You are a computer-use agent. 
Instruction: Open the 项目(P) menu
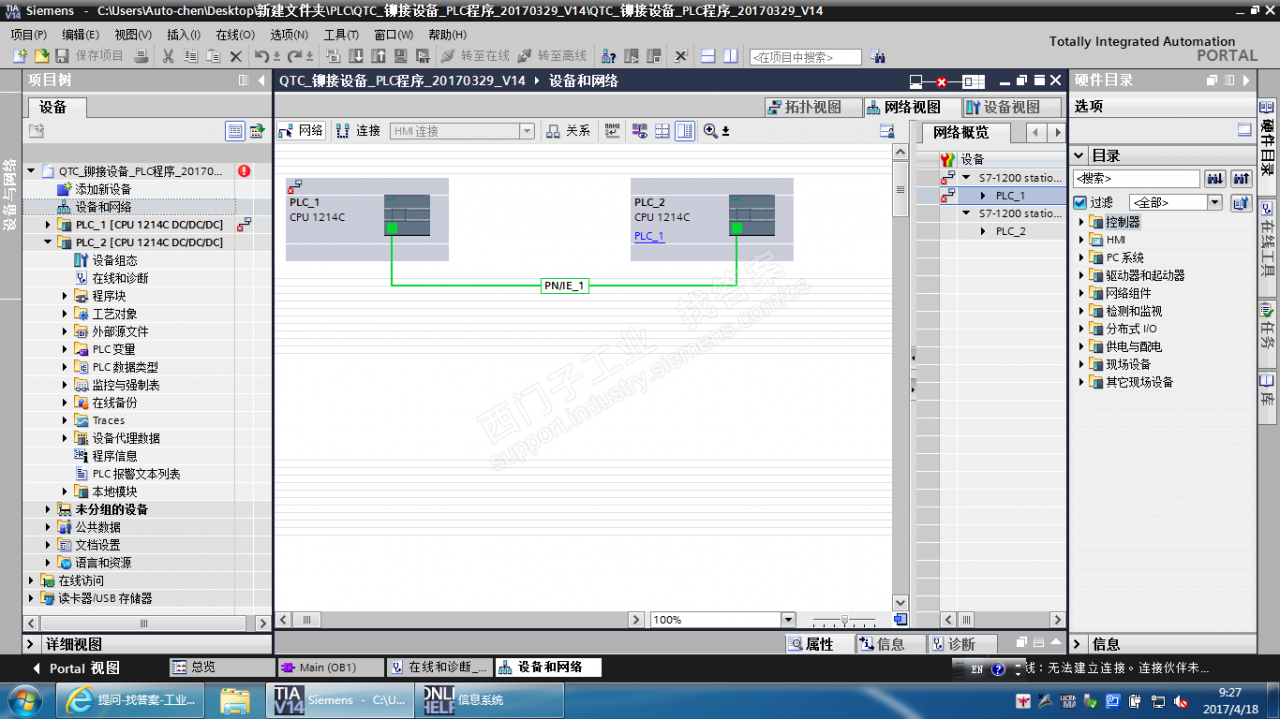tap(28, 34)
